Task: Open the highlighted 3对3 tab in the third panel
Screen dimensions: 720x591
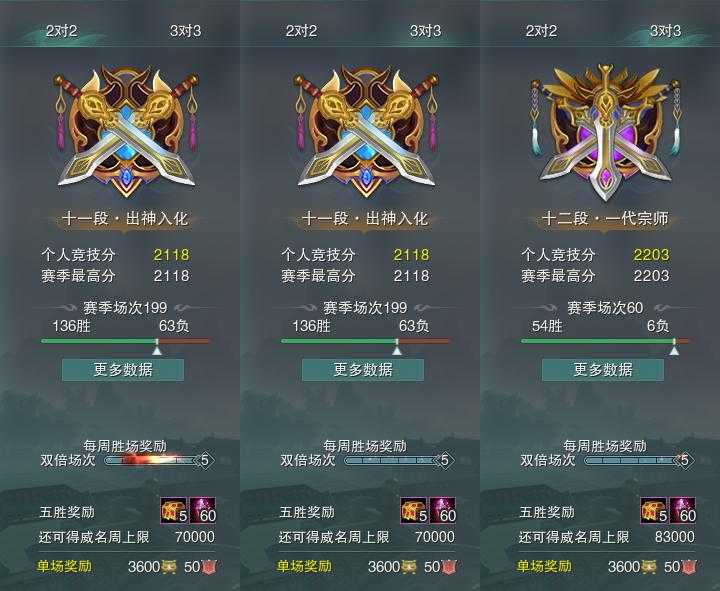Action: 665,31
